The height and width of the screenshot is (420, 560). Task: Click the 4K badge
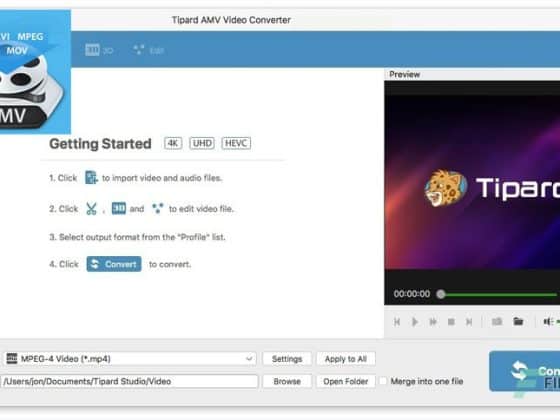click(173, 143)
